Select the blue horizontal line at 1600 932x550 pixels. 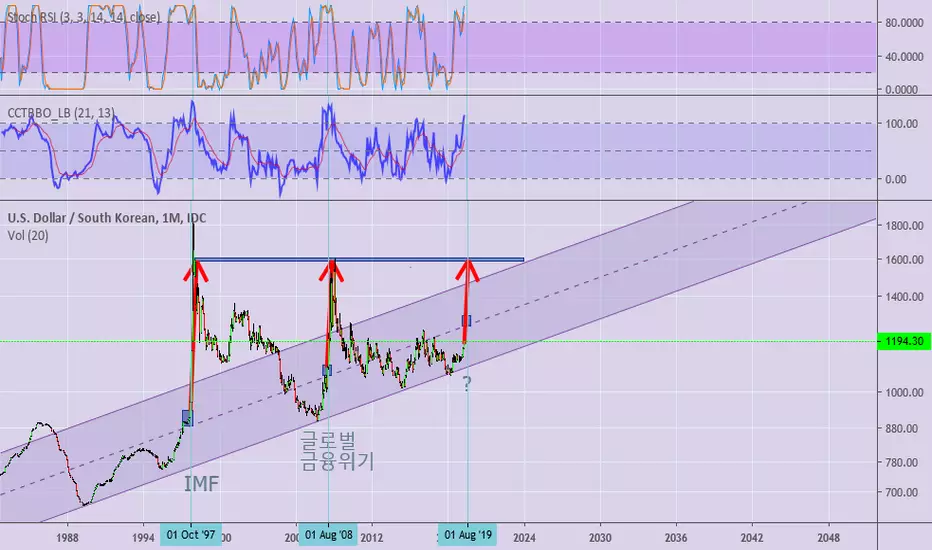tap(359, 259)
